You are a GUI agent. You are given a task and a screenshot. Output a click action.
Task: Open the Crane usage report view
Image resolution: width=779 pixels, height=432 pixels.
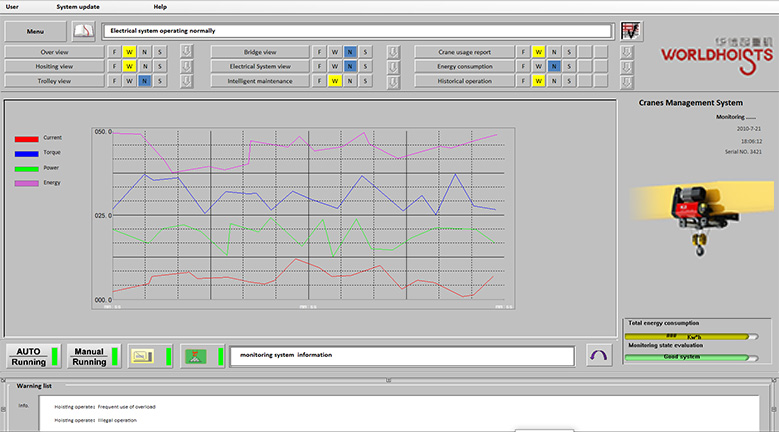(x=464, y=51)
